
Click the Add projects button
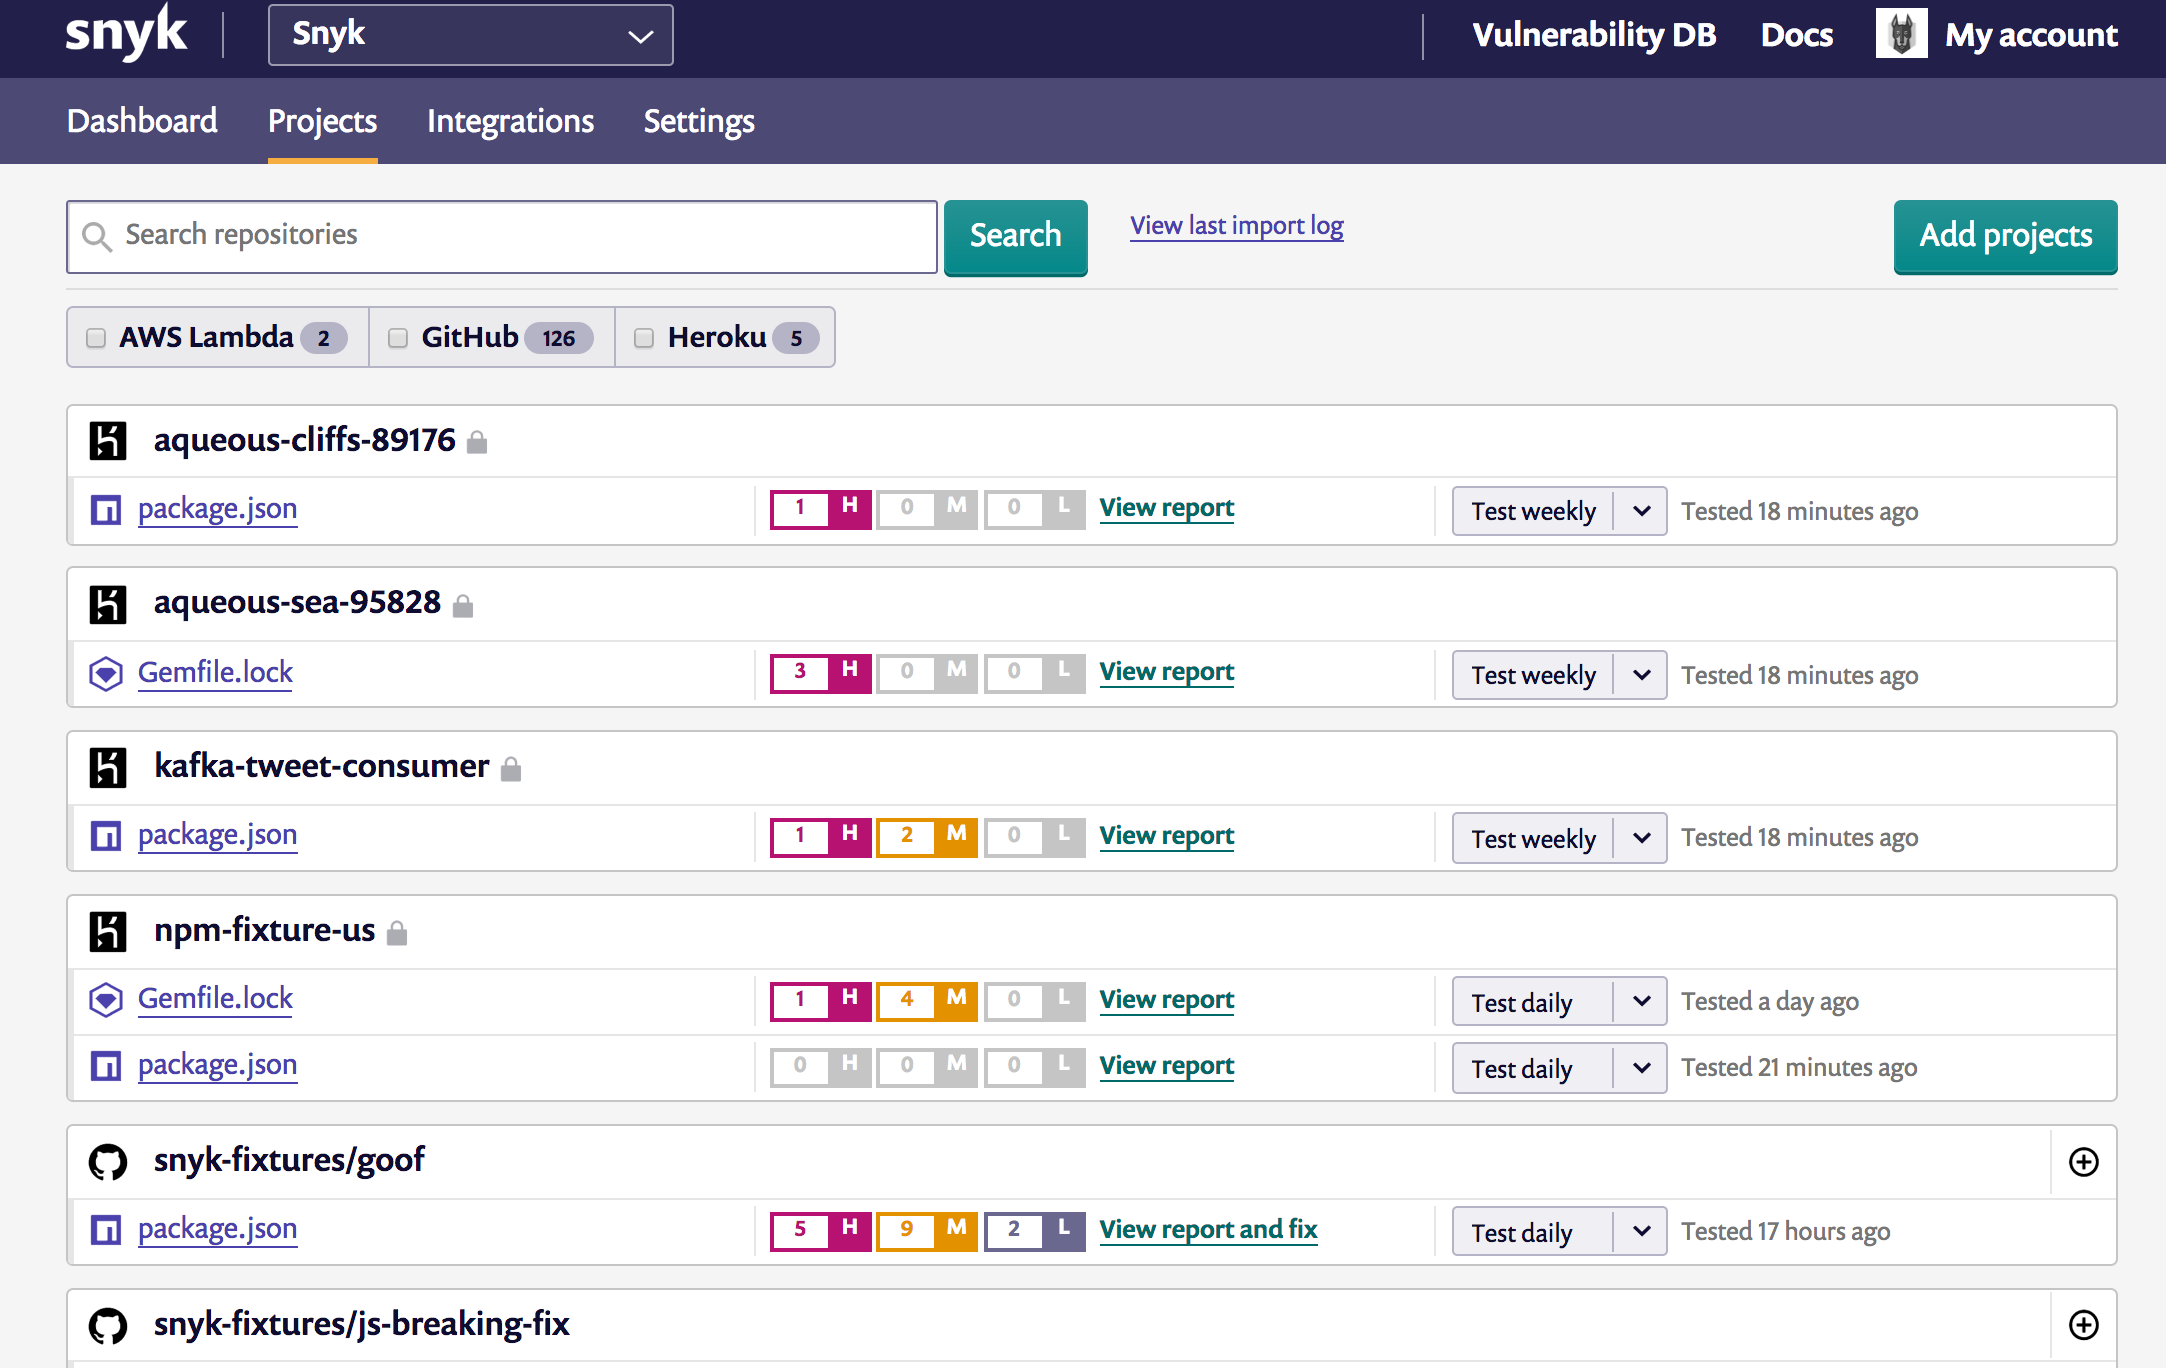coord(2005,236)
